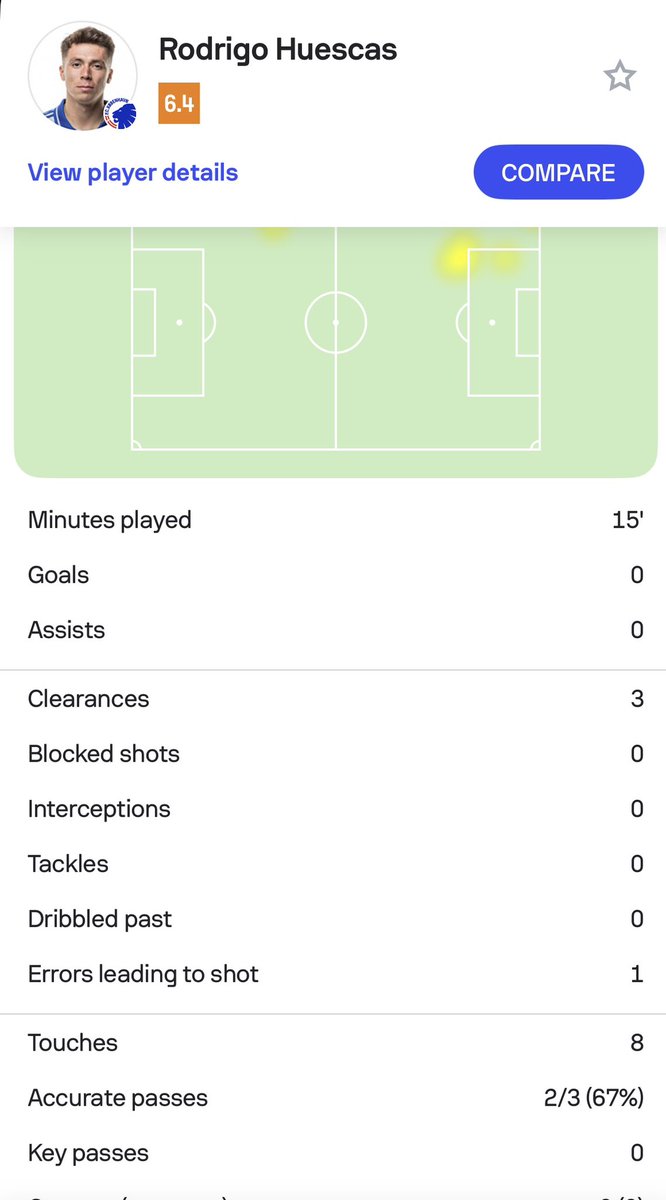The image size is (666, 1200).
Task: Select the Interceptions stat row
Action: [x=333, y=809]
